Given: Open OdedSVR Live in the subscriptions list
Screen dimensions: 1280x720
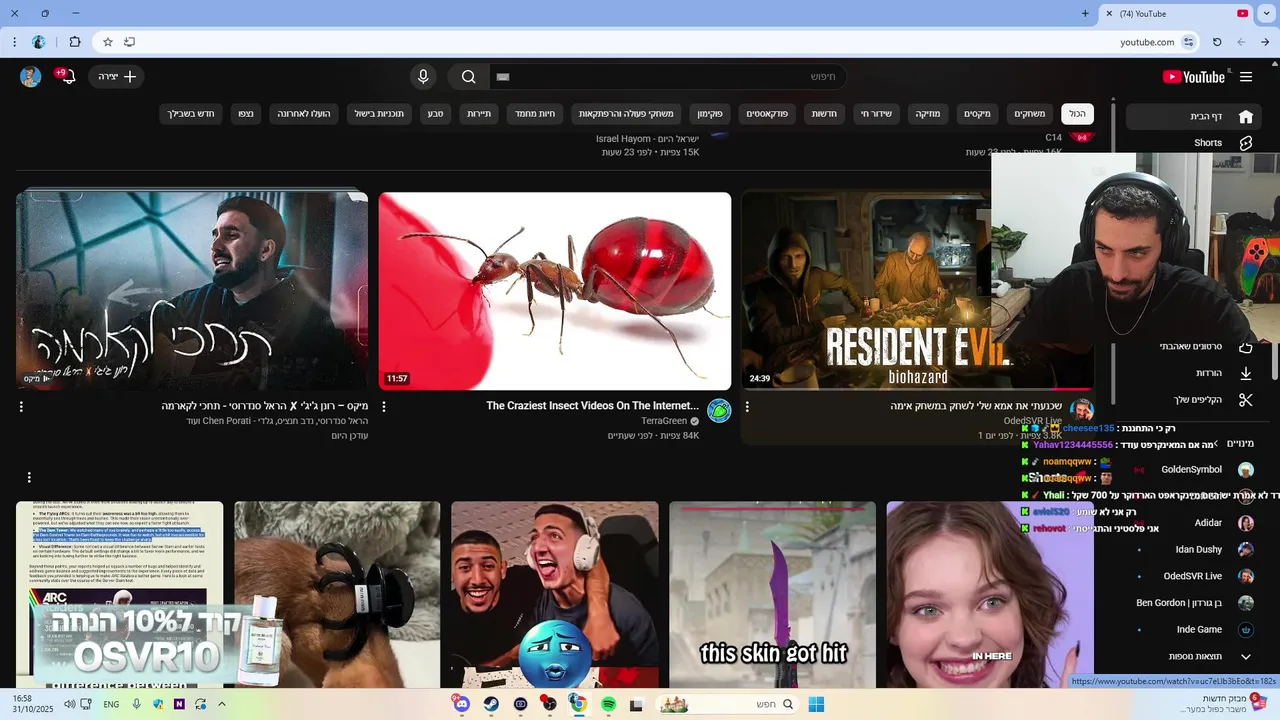Looking at the screenshot, I should coord(1192,576).
